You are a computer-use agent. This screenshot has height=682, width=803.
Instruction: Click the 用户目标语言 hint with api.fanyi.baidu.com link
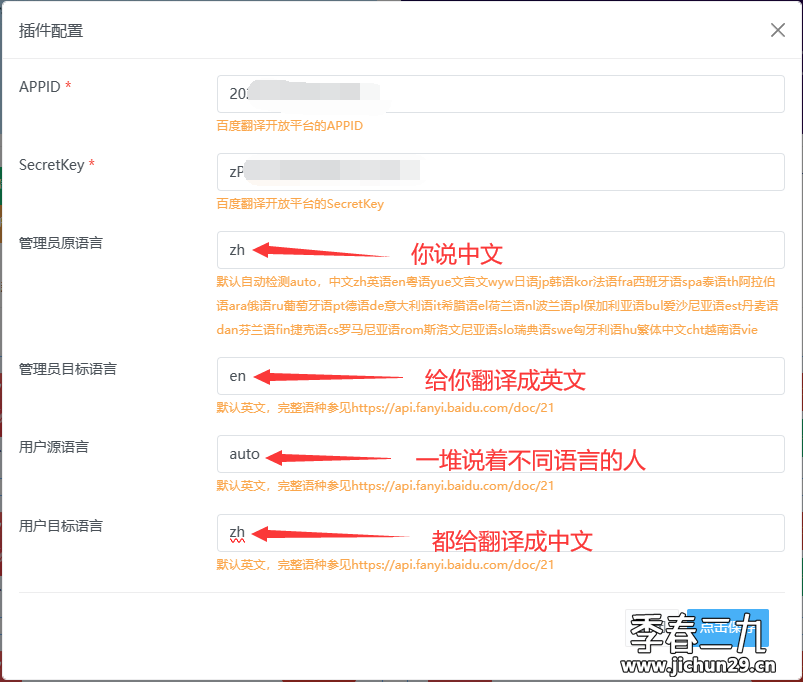(x=385, y=565)
